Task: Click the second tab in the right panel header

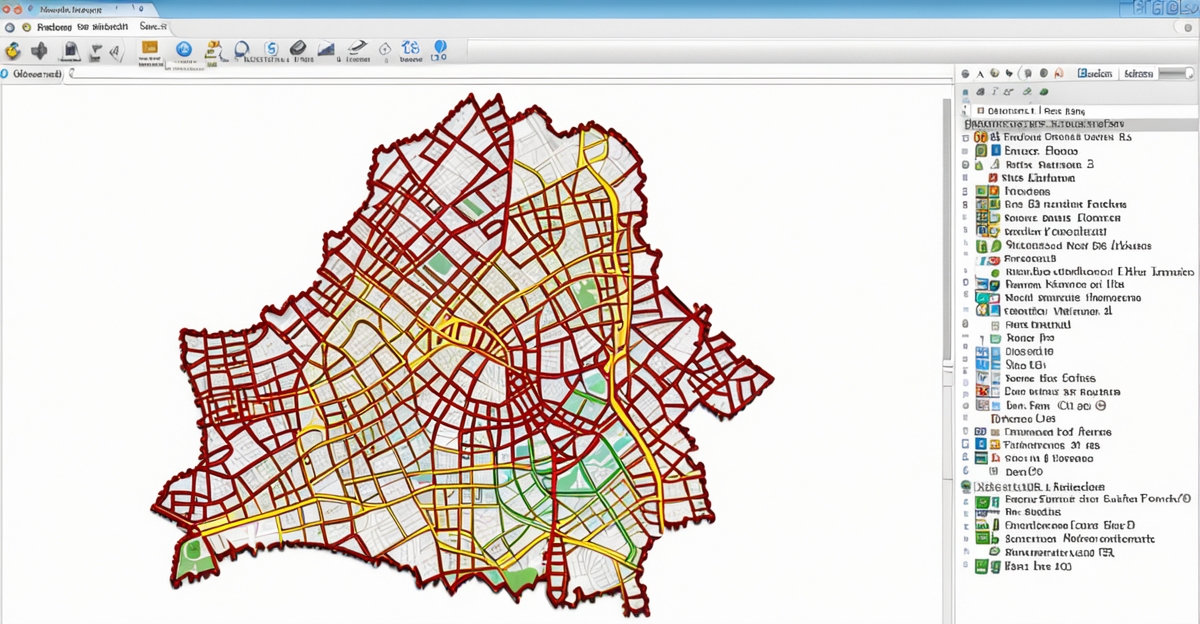Action: click(1138, 74)
